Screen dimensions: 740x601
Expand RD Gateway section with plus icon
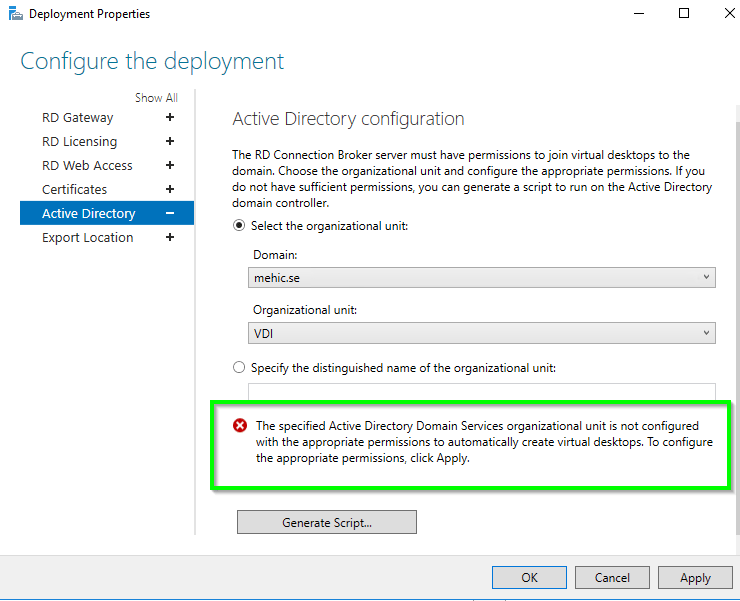pyautogui.click(x=170, y=117)
